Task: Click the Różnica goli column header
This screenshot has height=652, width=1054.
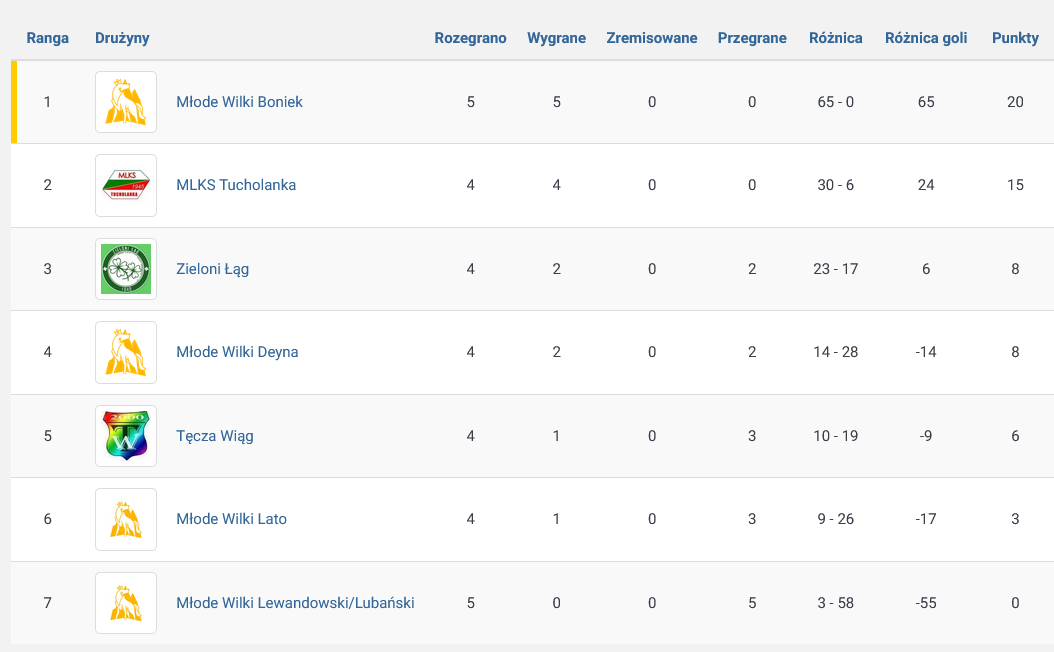Action: 926,38
